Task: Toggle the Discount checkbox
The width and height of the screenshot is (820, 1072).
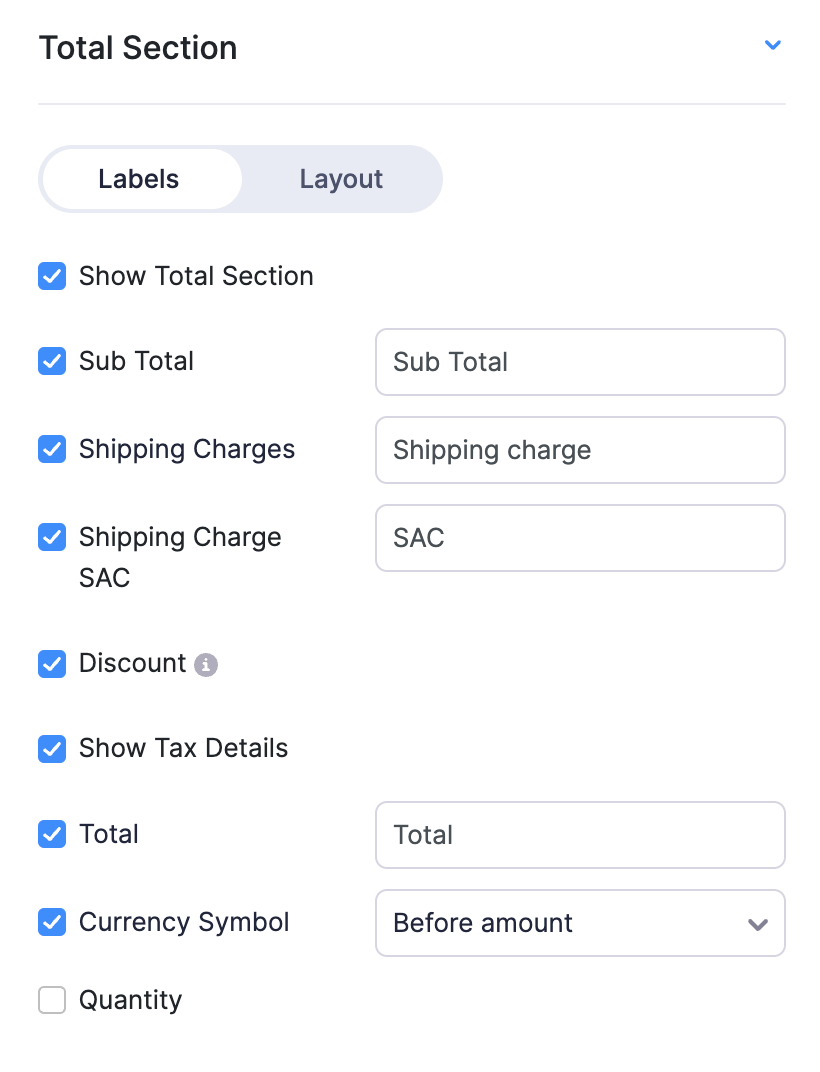Action: pyautogui.click(x=52, y=664)
